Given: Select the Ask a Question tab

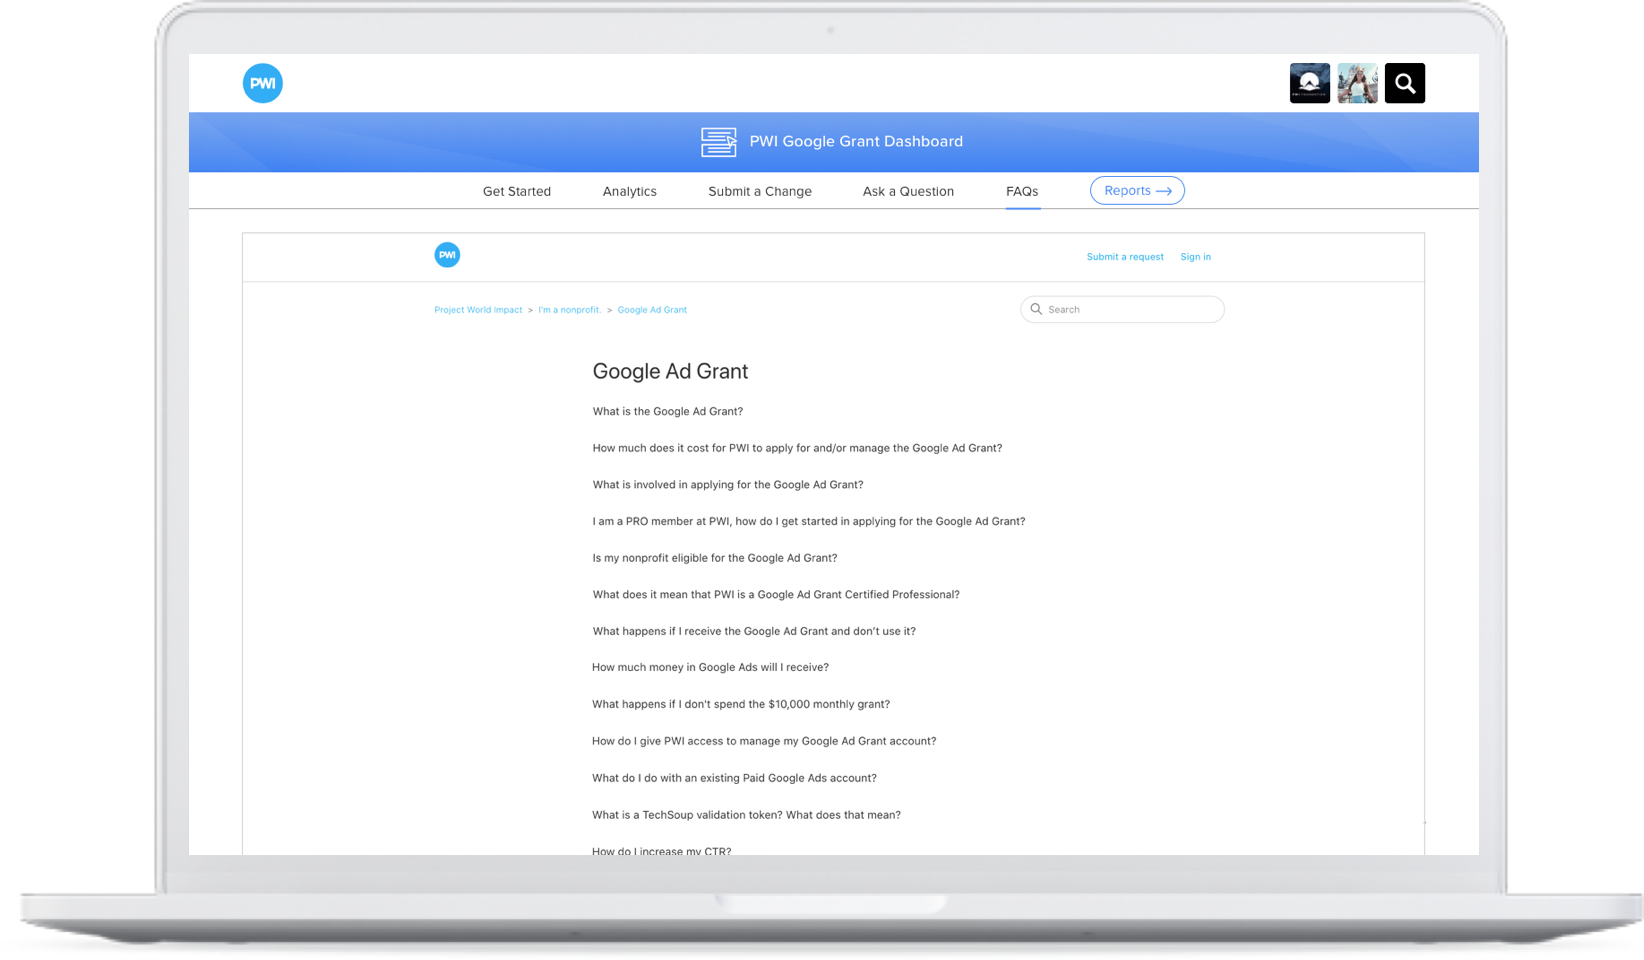Looking at the screenshot, I should 908,191.
